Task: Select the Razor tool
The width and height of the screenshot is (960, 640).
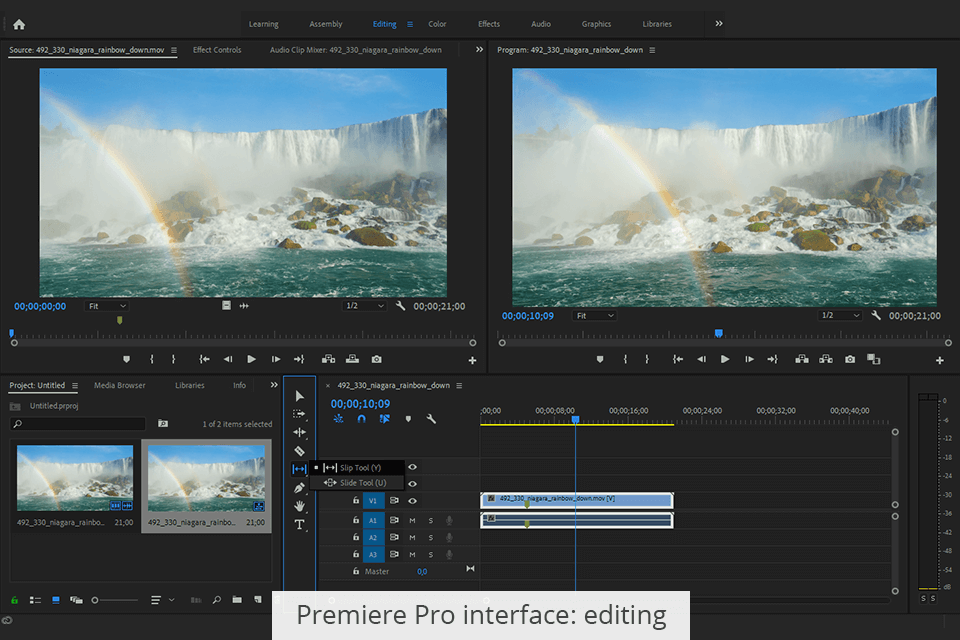Action: (x=299, y=451)
